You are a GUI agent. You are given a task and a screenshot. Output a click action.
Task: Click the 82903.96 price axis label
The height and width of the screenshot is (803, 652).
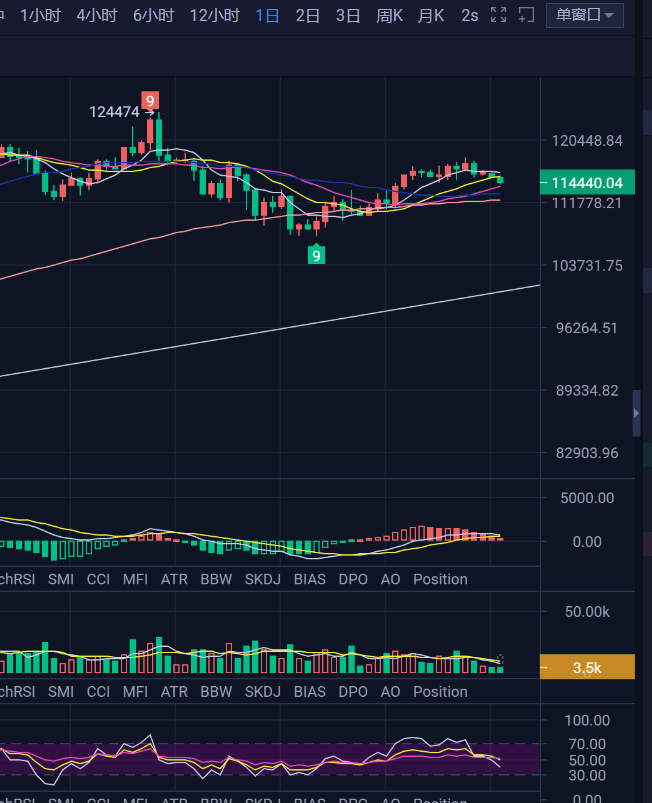pos(587,453)
